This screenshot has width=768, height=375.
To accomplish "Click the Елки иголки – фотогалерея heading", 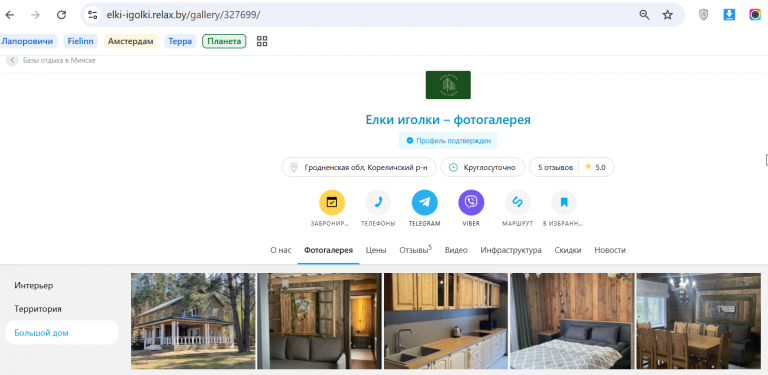I will click(448, 120).
